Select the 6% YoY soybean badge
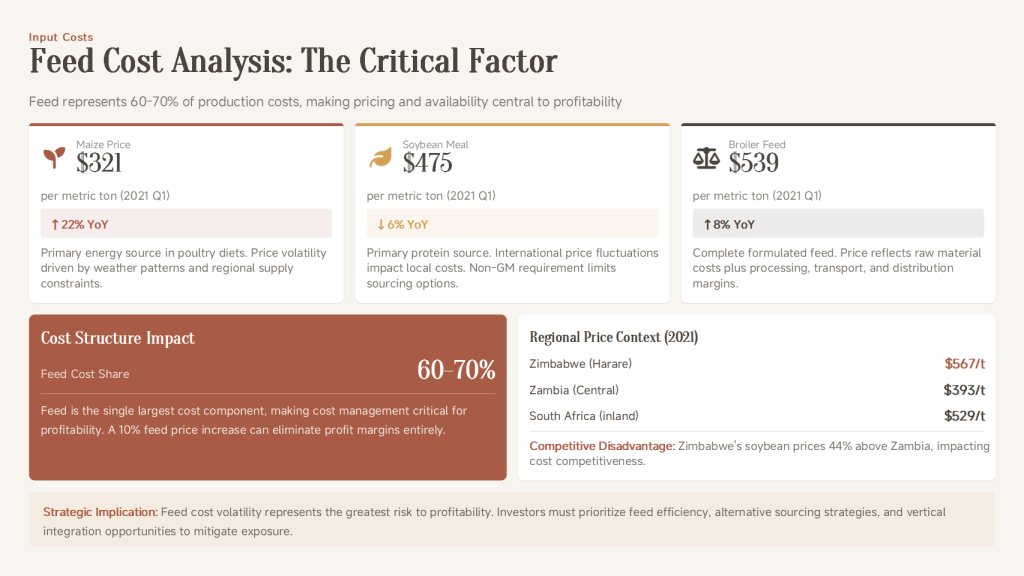 click(512, 223)
